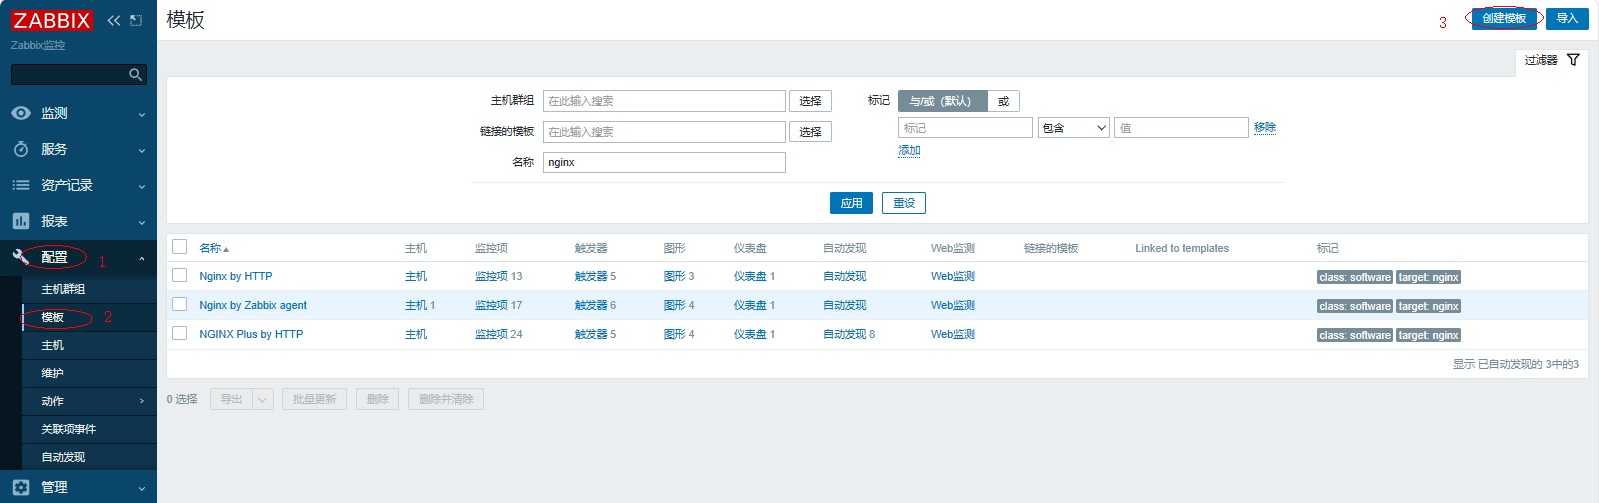Collapse sidebar with double-chevron icon
This screenshot has width=1599, height=503.
coord(113,20)
